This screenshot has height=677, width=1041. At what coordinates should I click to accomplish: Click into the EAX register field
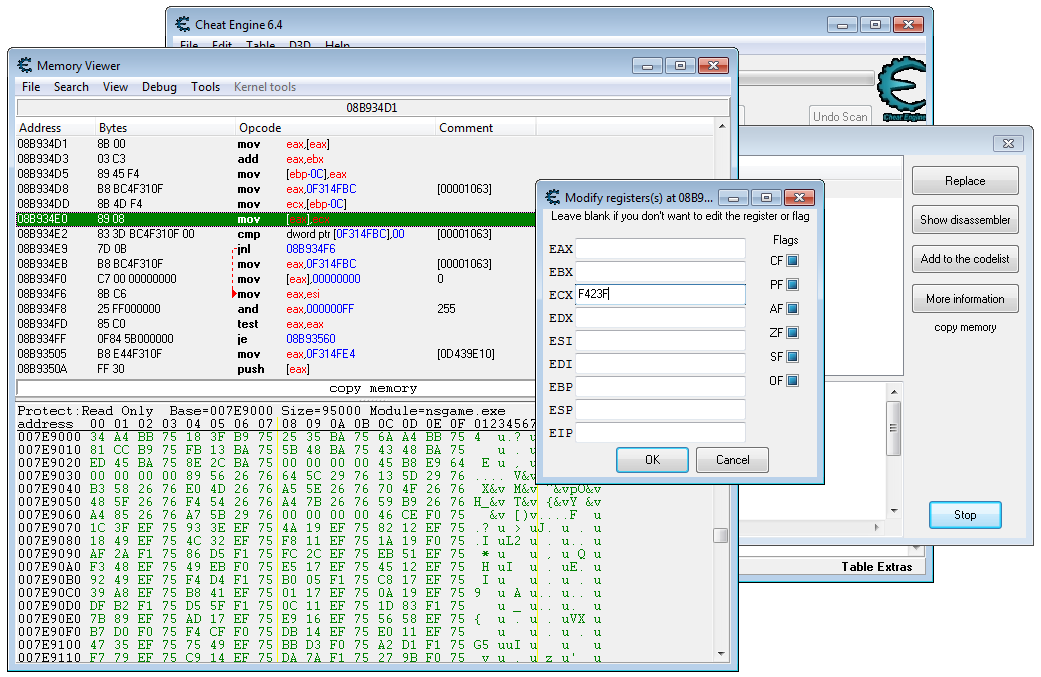pos(660,249)
